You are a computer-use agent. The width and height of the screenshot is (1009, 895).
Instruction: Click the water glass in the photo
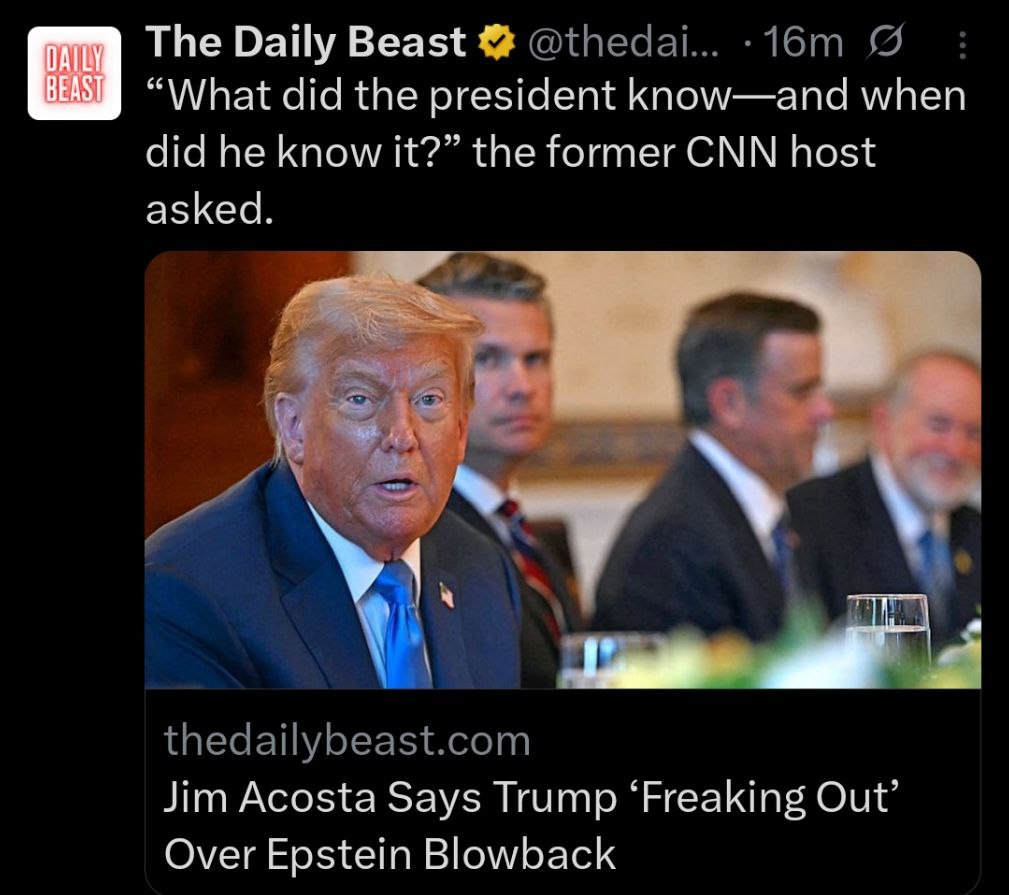[887, 632]
